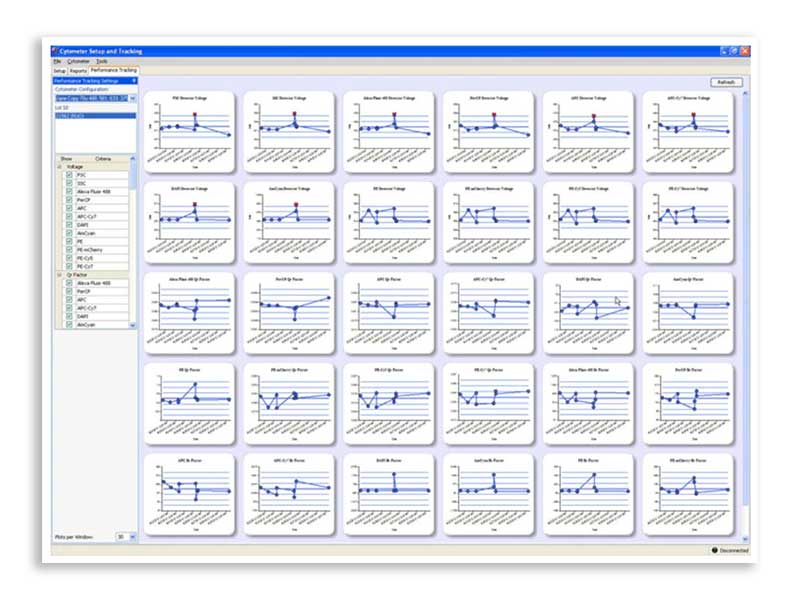Collapse the Qr Factor criteria group

[59, 275]
